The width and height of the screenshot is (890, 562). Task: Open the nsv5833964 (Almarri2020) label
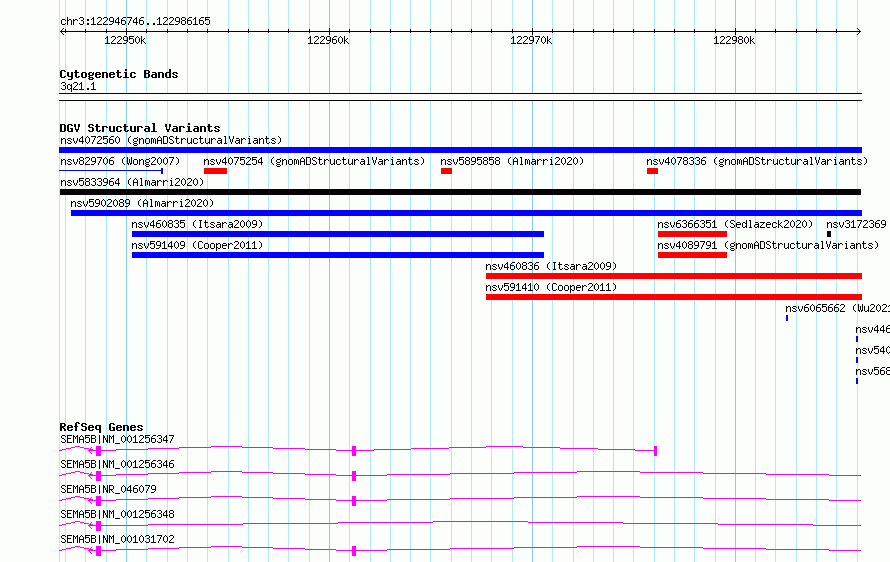132,182
